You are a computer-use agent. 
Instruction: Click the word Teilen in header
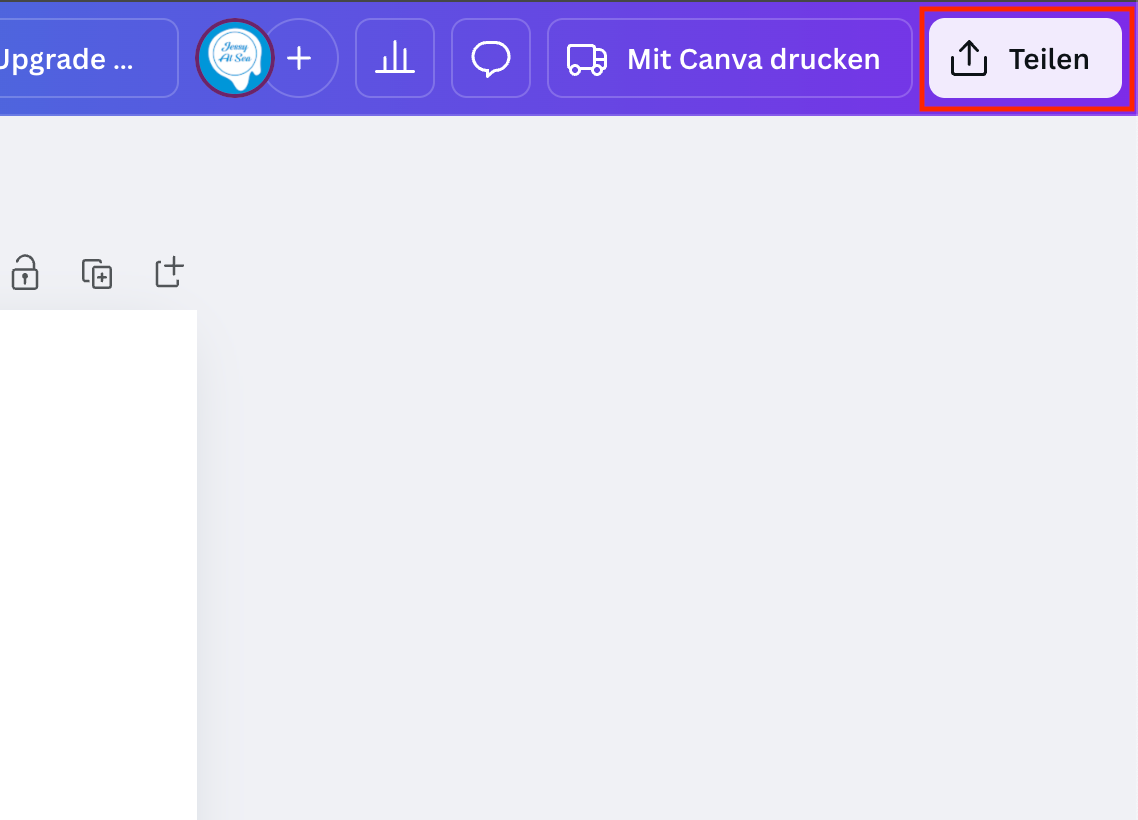point(1048,60)
